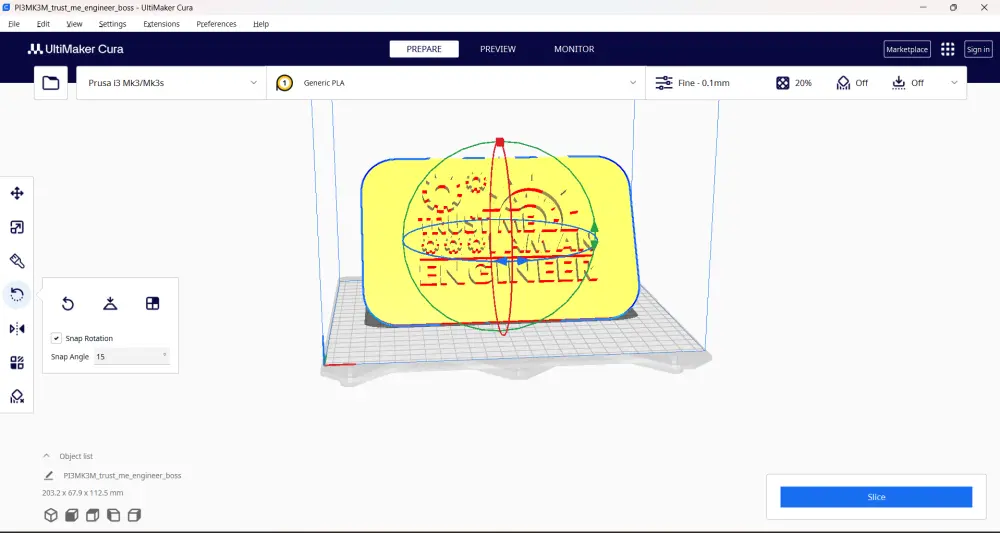The width and height of the screenshot is (1000, 533).
Task: Open the application switcher grid icon
Action: tap(948, 49)
